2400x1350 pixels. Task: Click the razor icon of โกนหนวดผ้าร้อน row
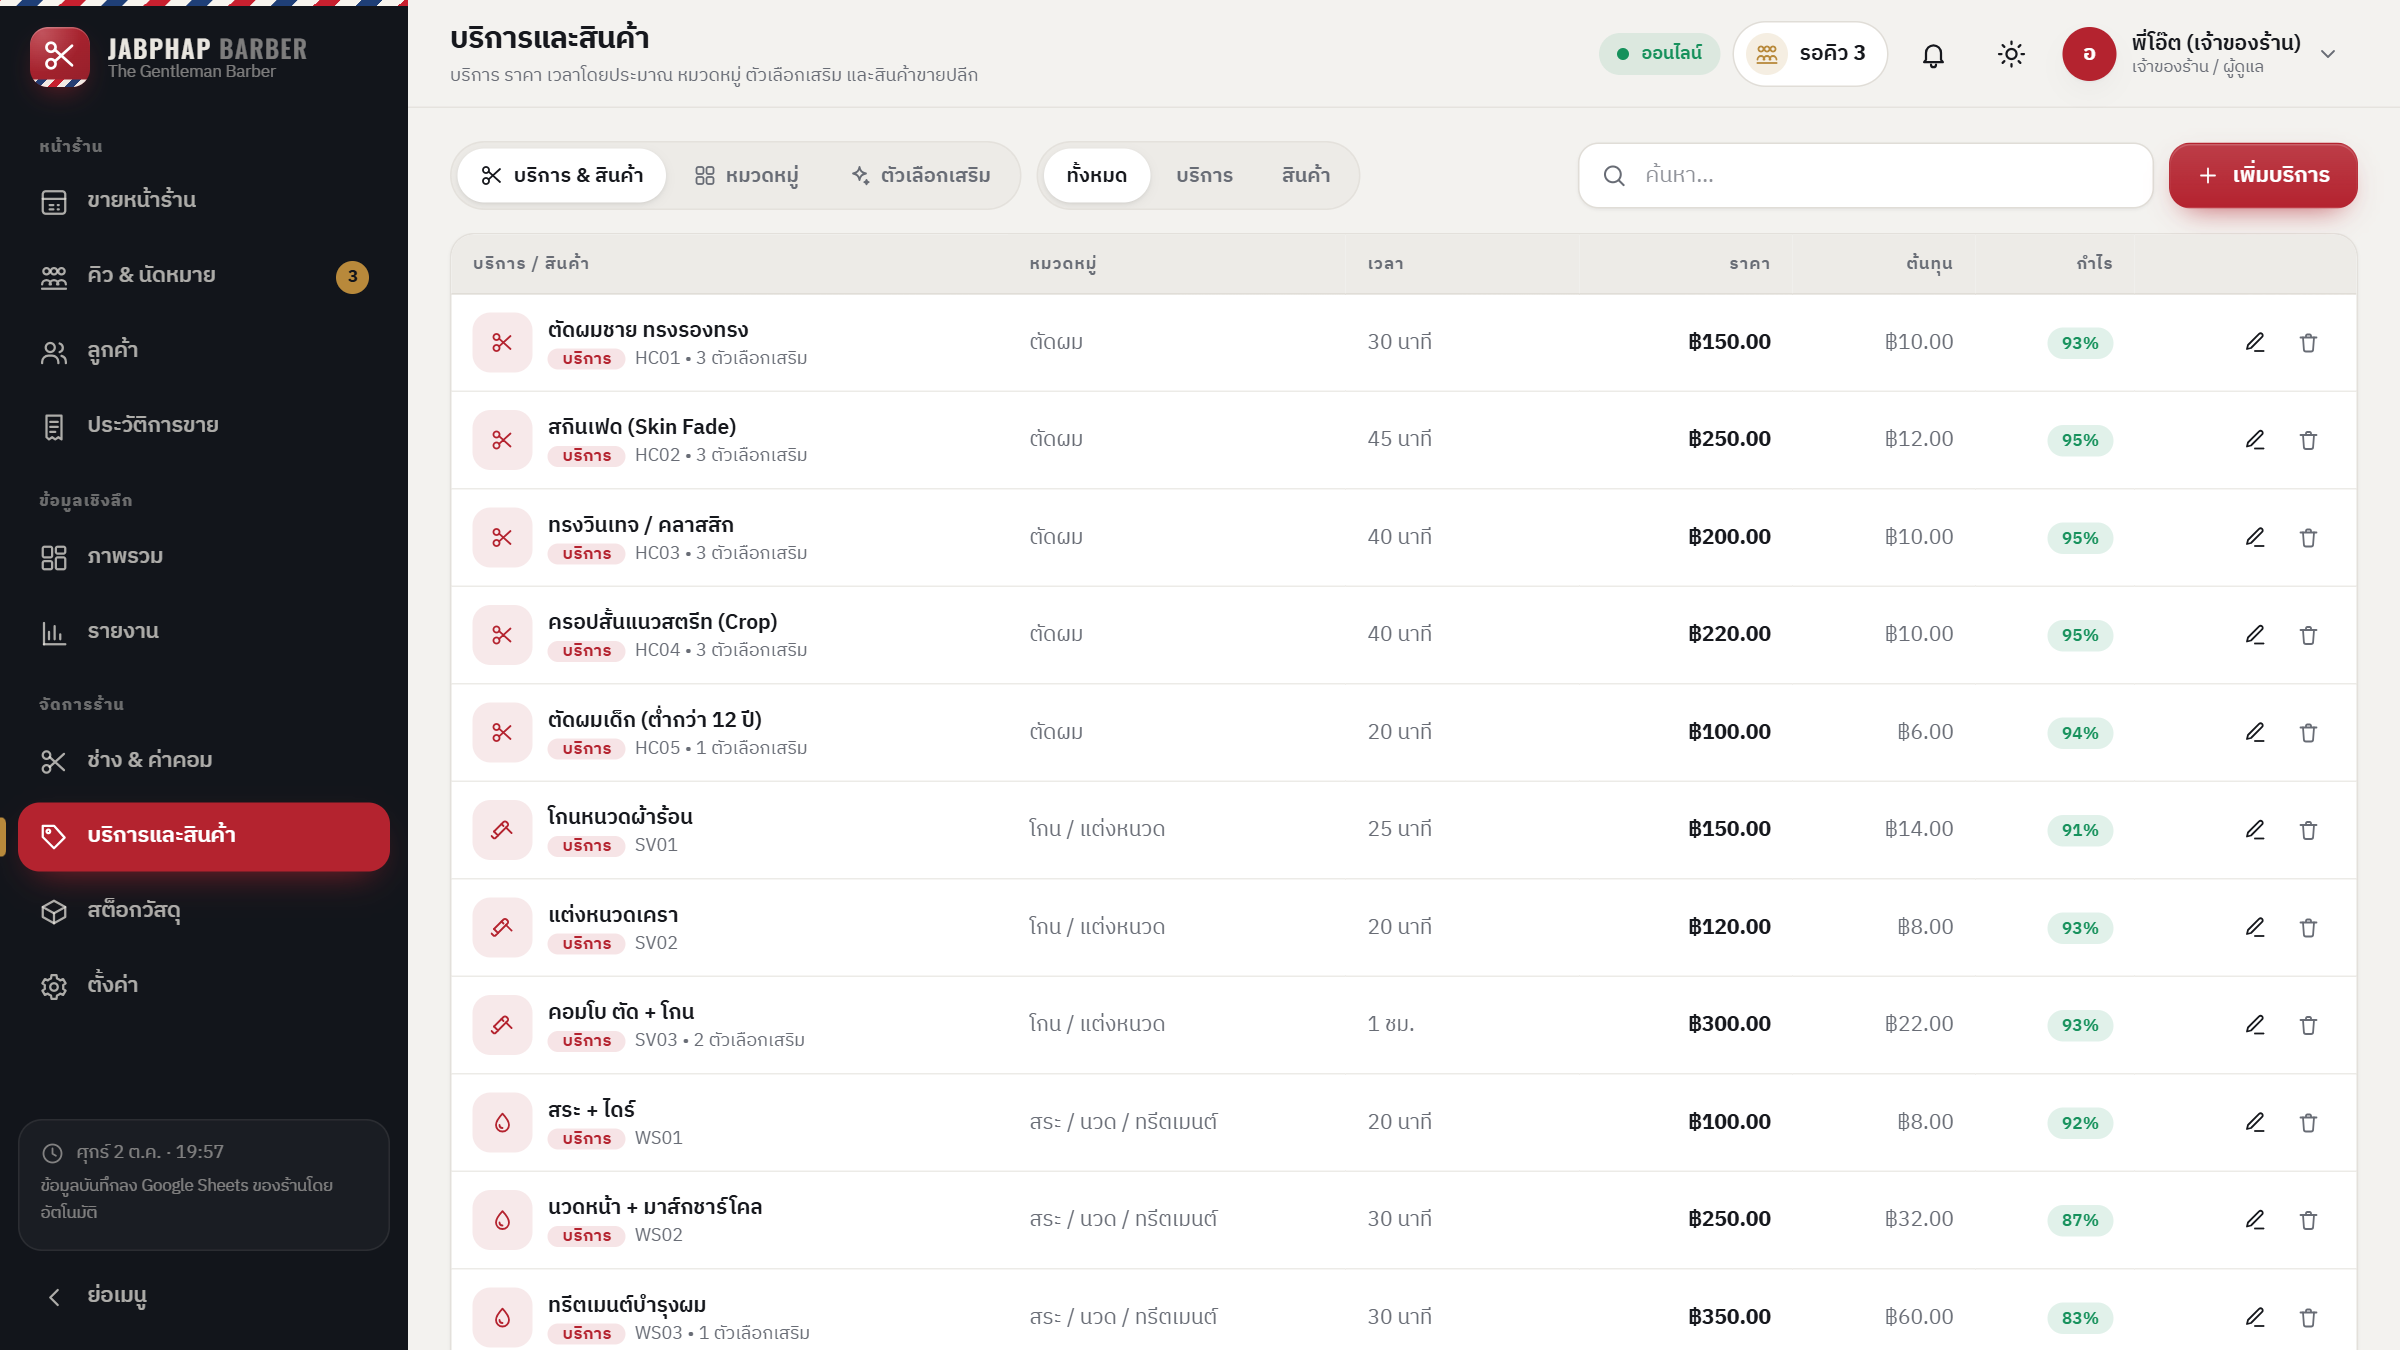(502, 830)
